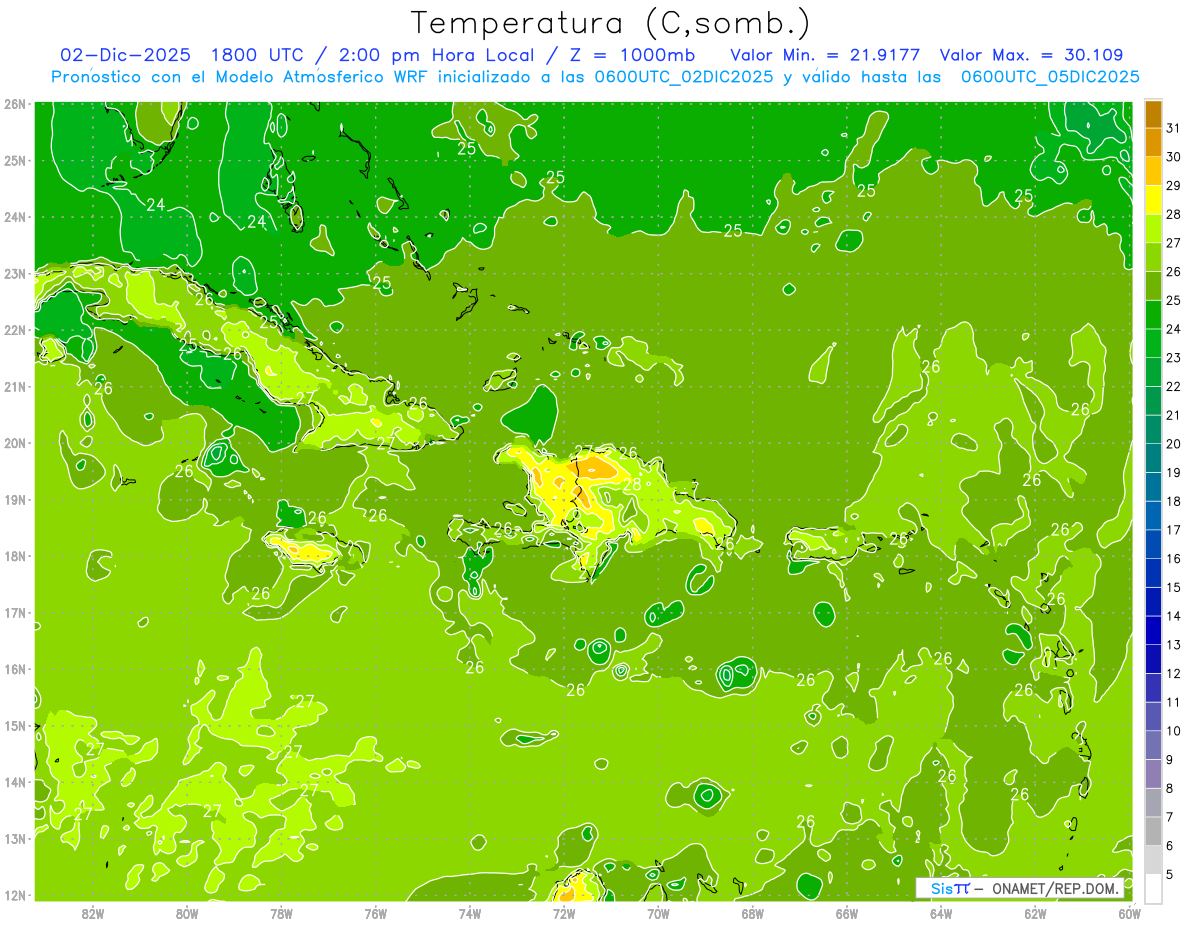The width and height of the screenshot is (1200, 927).
Task: Click the '0600UTC_05DIC2025' valid-until text
Action: coord(1050,77)
